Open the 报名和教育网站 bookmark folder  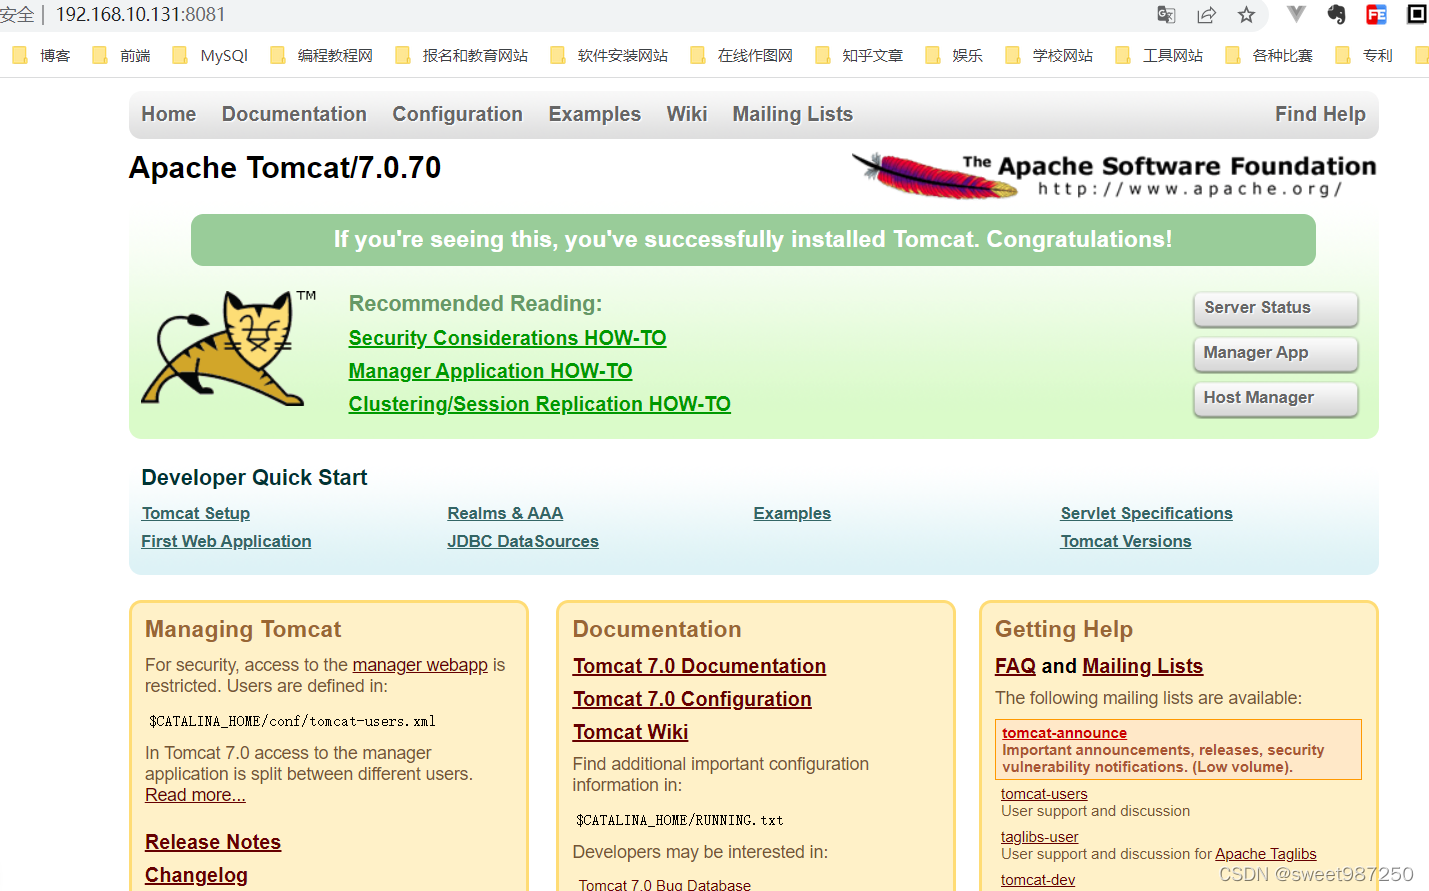(461, 55)
